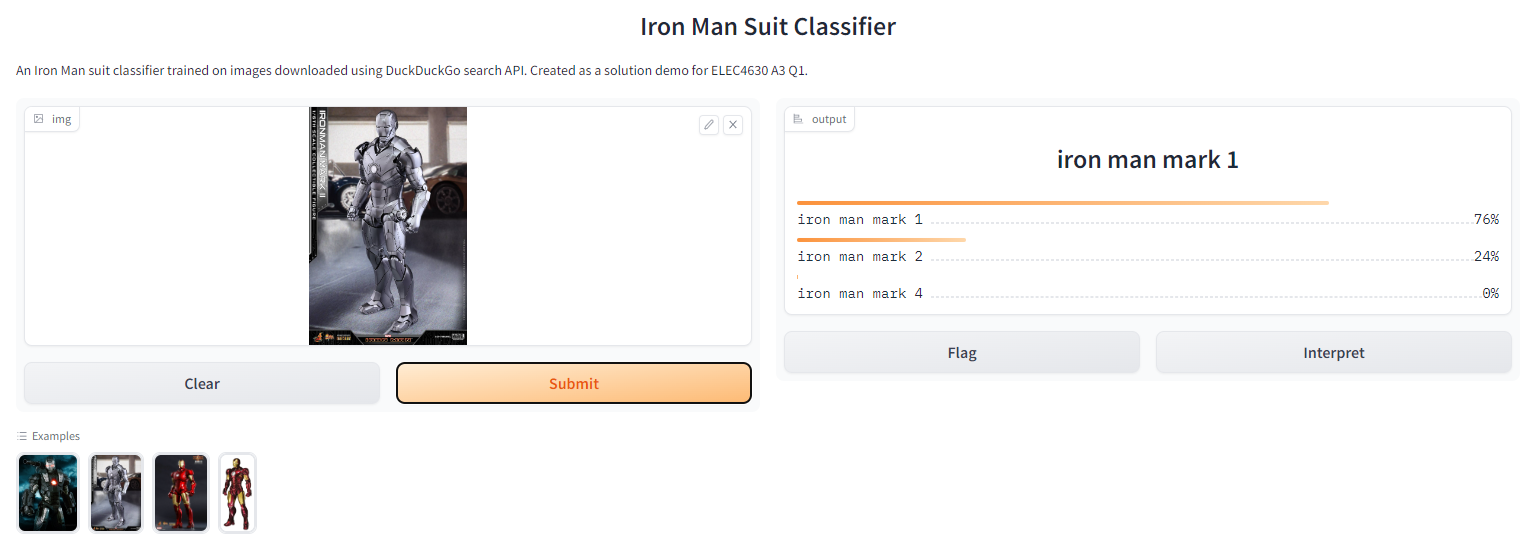
Task: Click the Interpret button
Action: [x=1333, y=352]
